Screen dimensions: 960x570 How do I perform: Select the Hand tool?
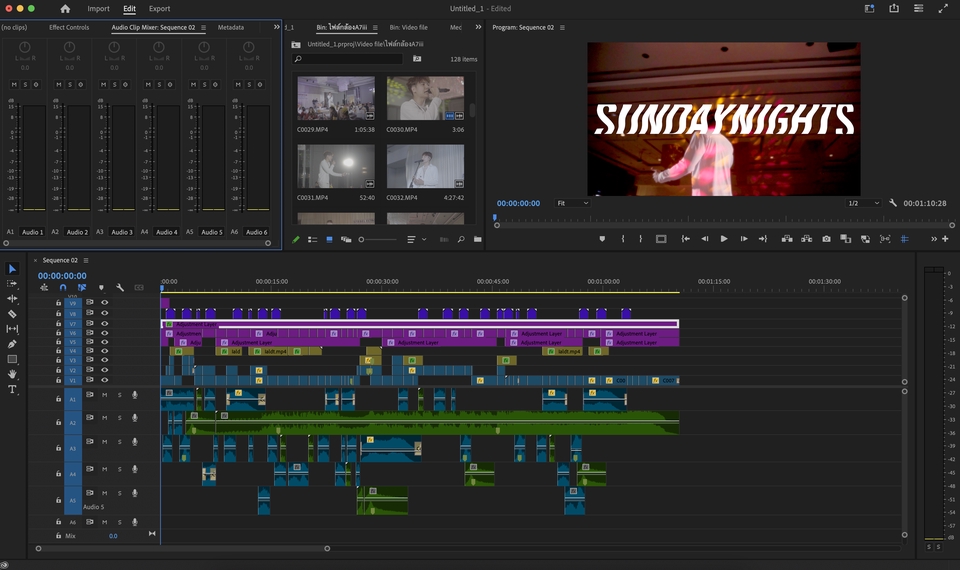click(12, 374)
